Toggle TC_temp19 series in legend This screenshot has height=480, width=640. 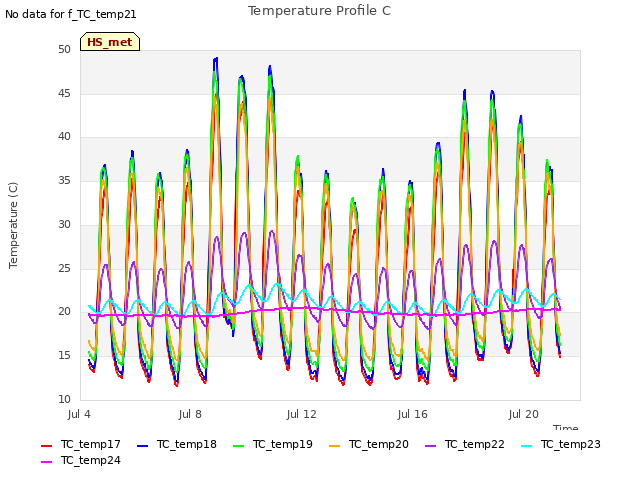[273, 444]
